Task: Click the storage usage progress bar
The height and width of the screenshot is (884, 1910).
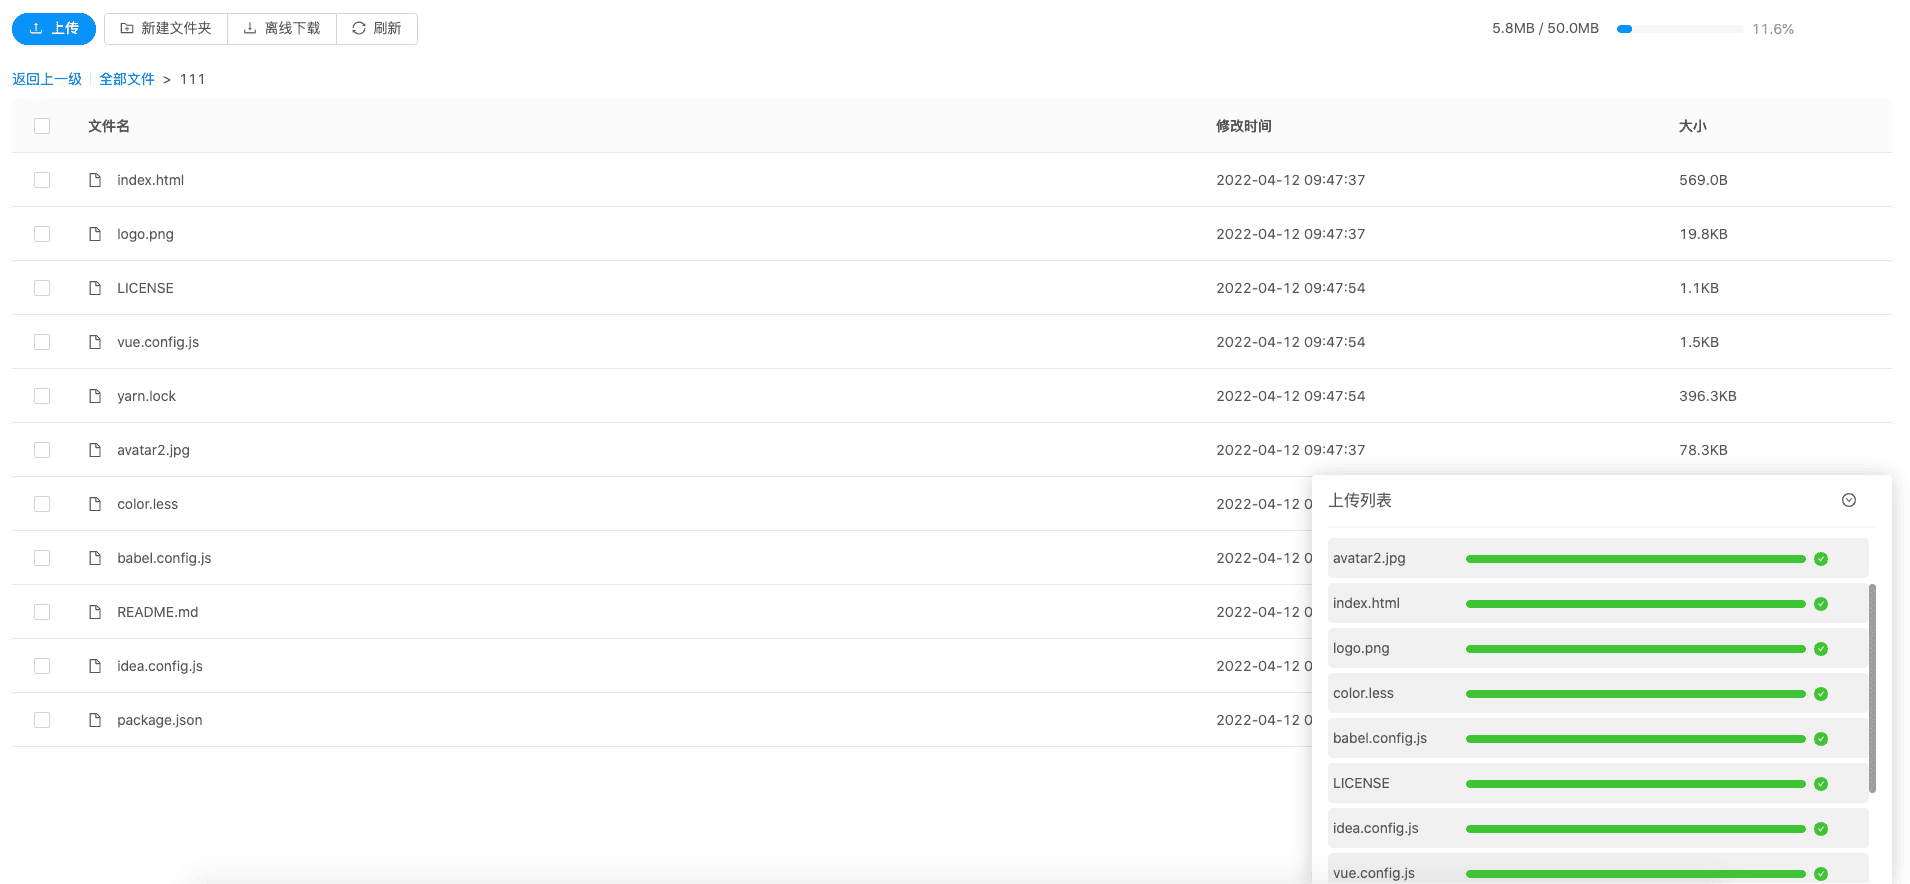Action: pyautogui.click(x=1679, y=29)
